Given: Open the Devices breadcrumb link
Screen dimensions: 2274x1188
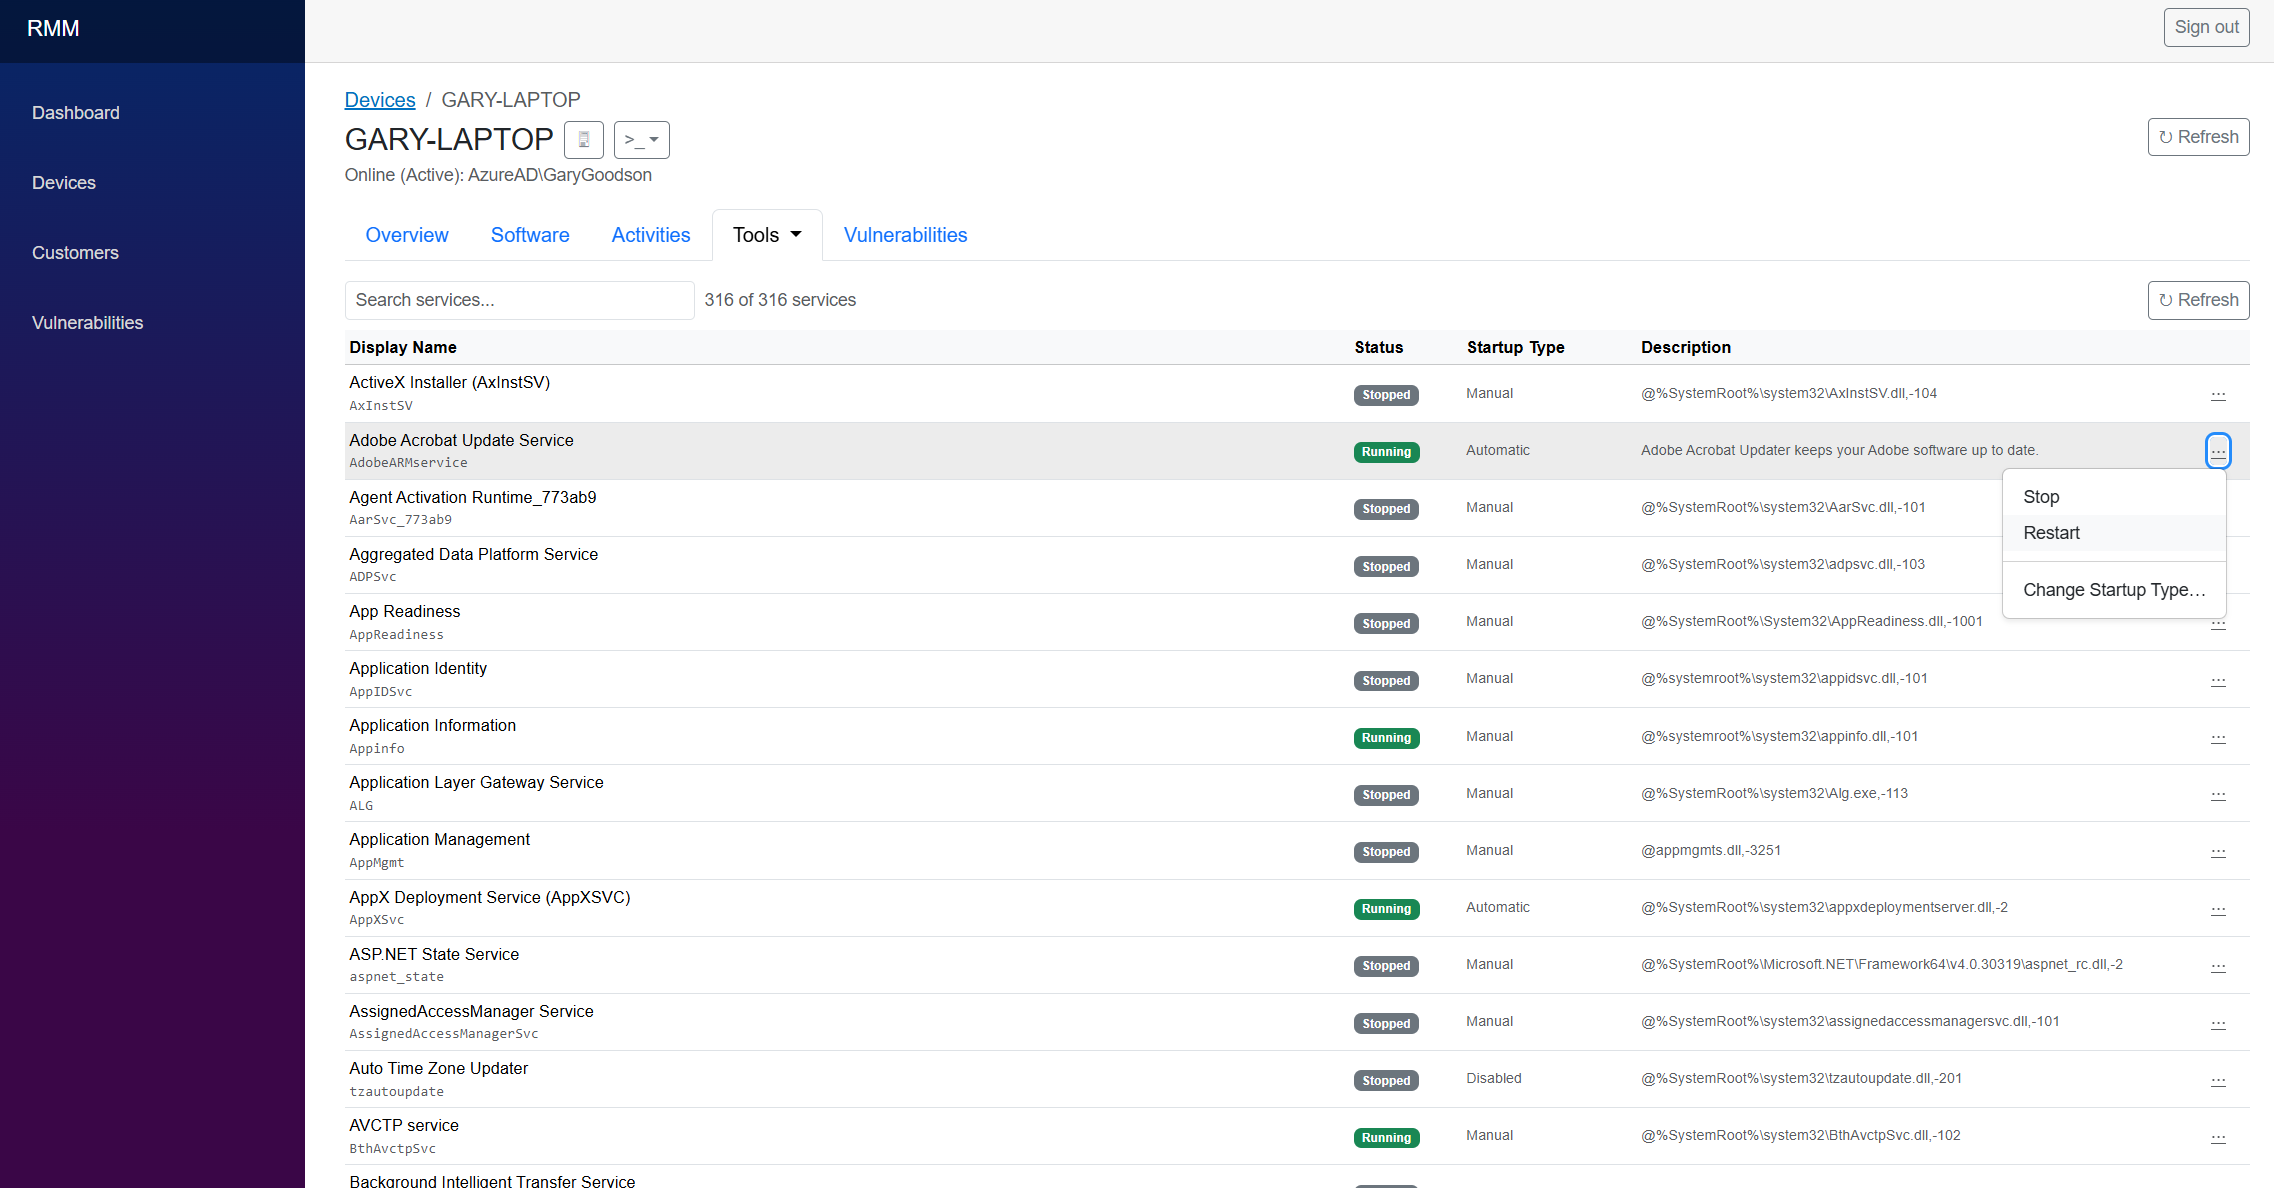Looking at the screenshot, I should 380,99.
